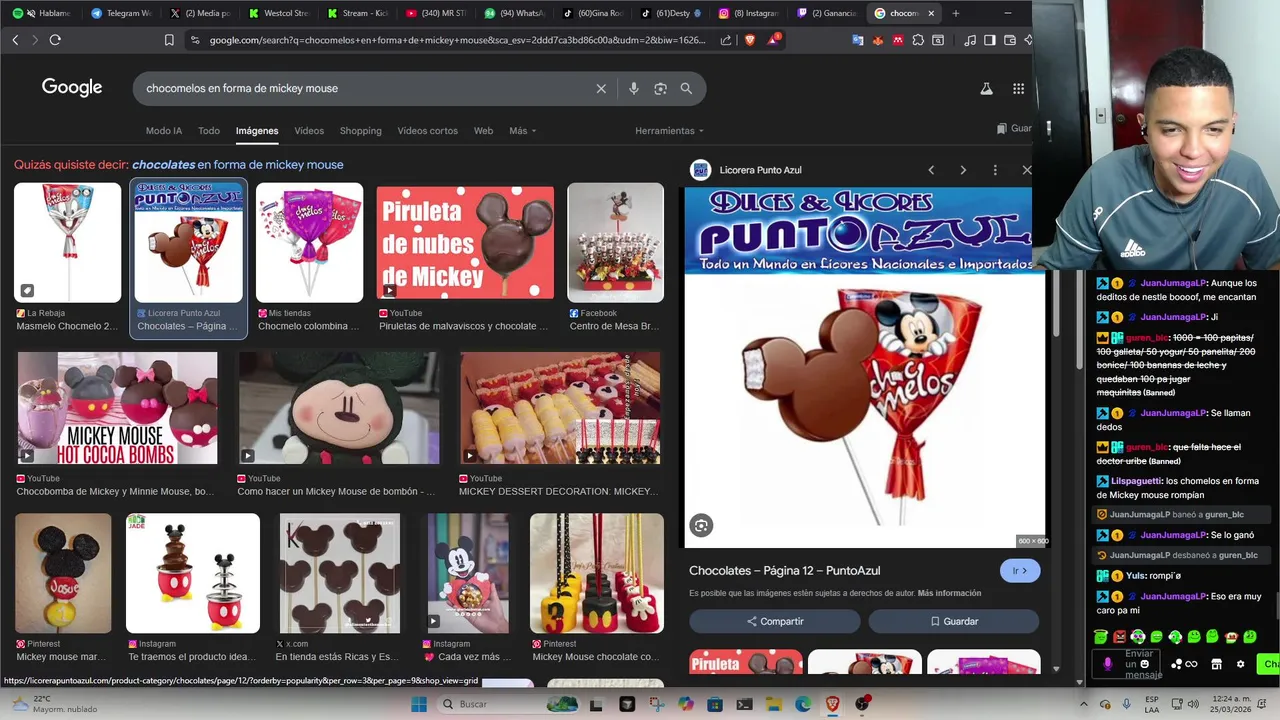The image size is (1280, 720).
Task: Open the La Rebaja Masmelo Chocmelo thumbnail
Action: pyautogui.click(x=67, y=242)
